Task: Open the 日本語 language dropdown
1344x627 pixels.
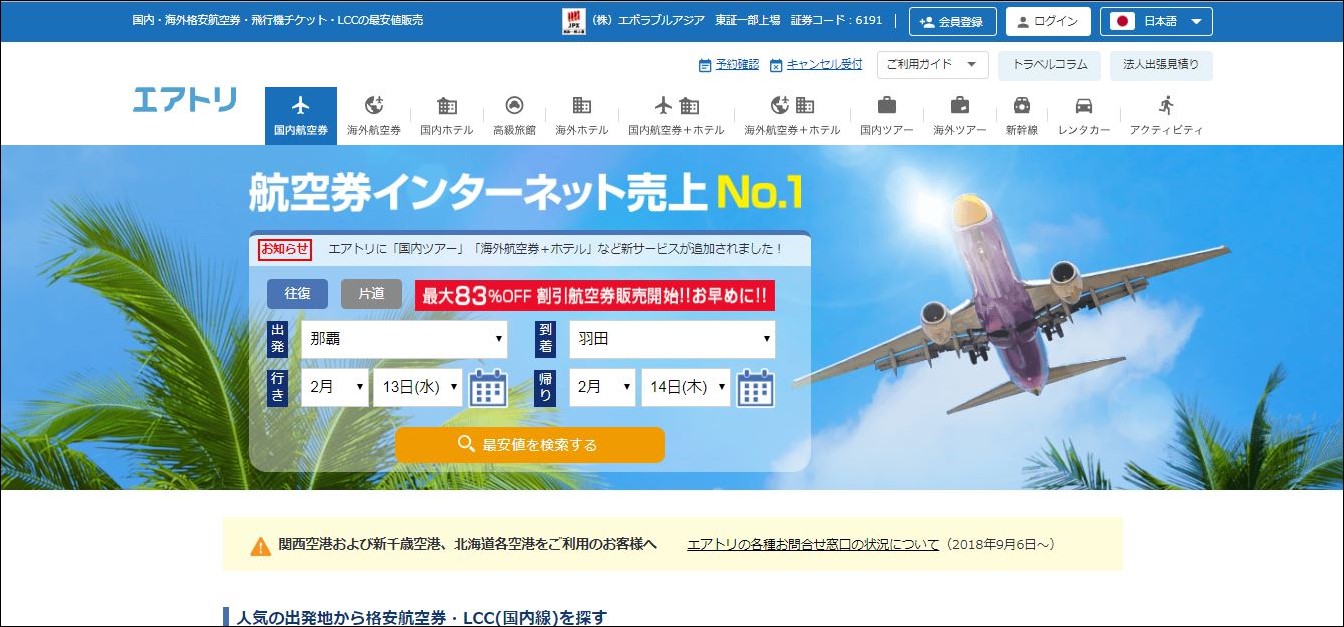Action: tap(1156, 21)
